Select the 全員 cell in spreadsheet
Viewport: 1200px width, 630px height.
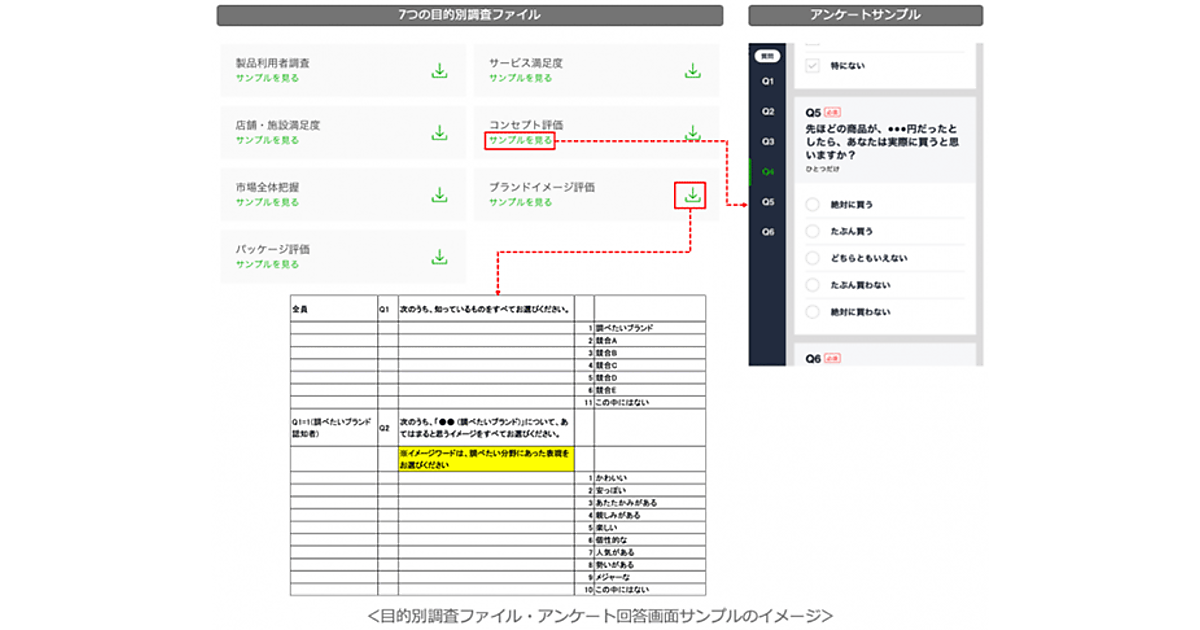click(x=333, y=309)
